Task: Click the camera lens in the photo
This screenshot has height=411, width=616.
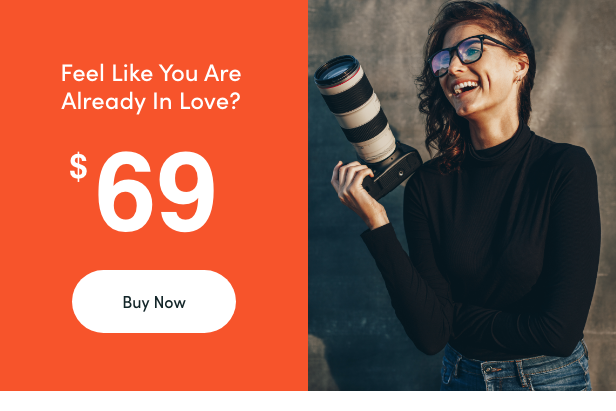Action: (x=355, y=108)
